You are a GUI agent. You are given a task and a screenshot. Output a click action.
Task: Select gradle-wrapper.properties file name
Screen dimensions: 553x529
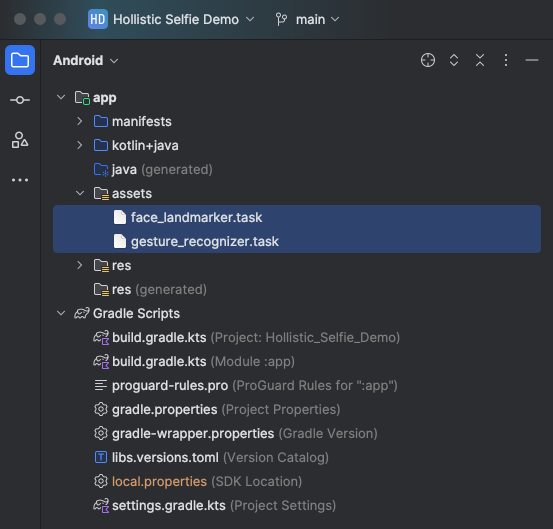click(x=193, y=433)
